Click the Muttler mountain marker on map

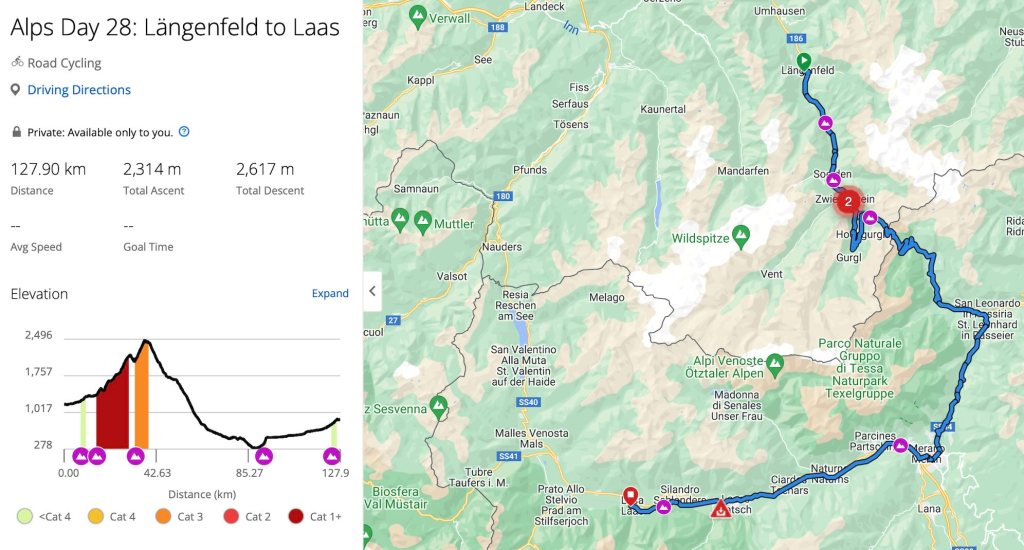(x=422, y=218)
